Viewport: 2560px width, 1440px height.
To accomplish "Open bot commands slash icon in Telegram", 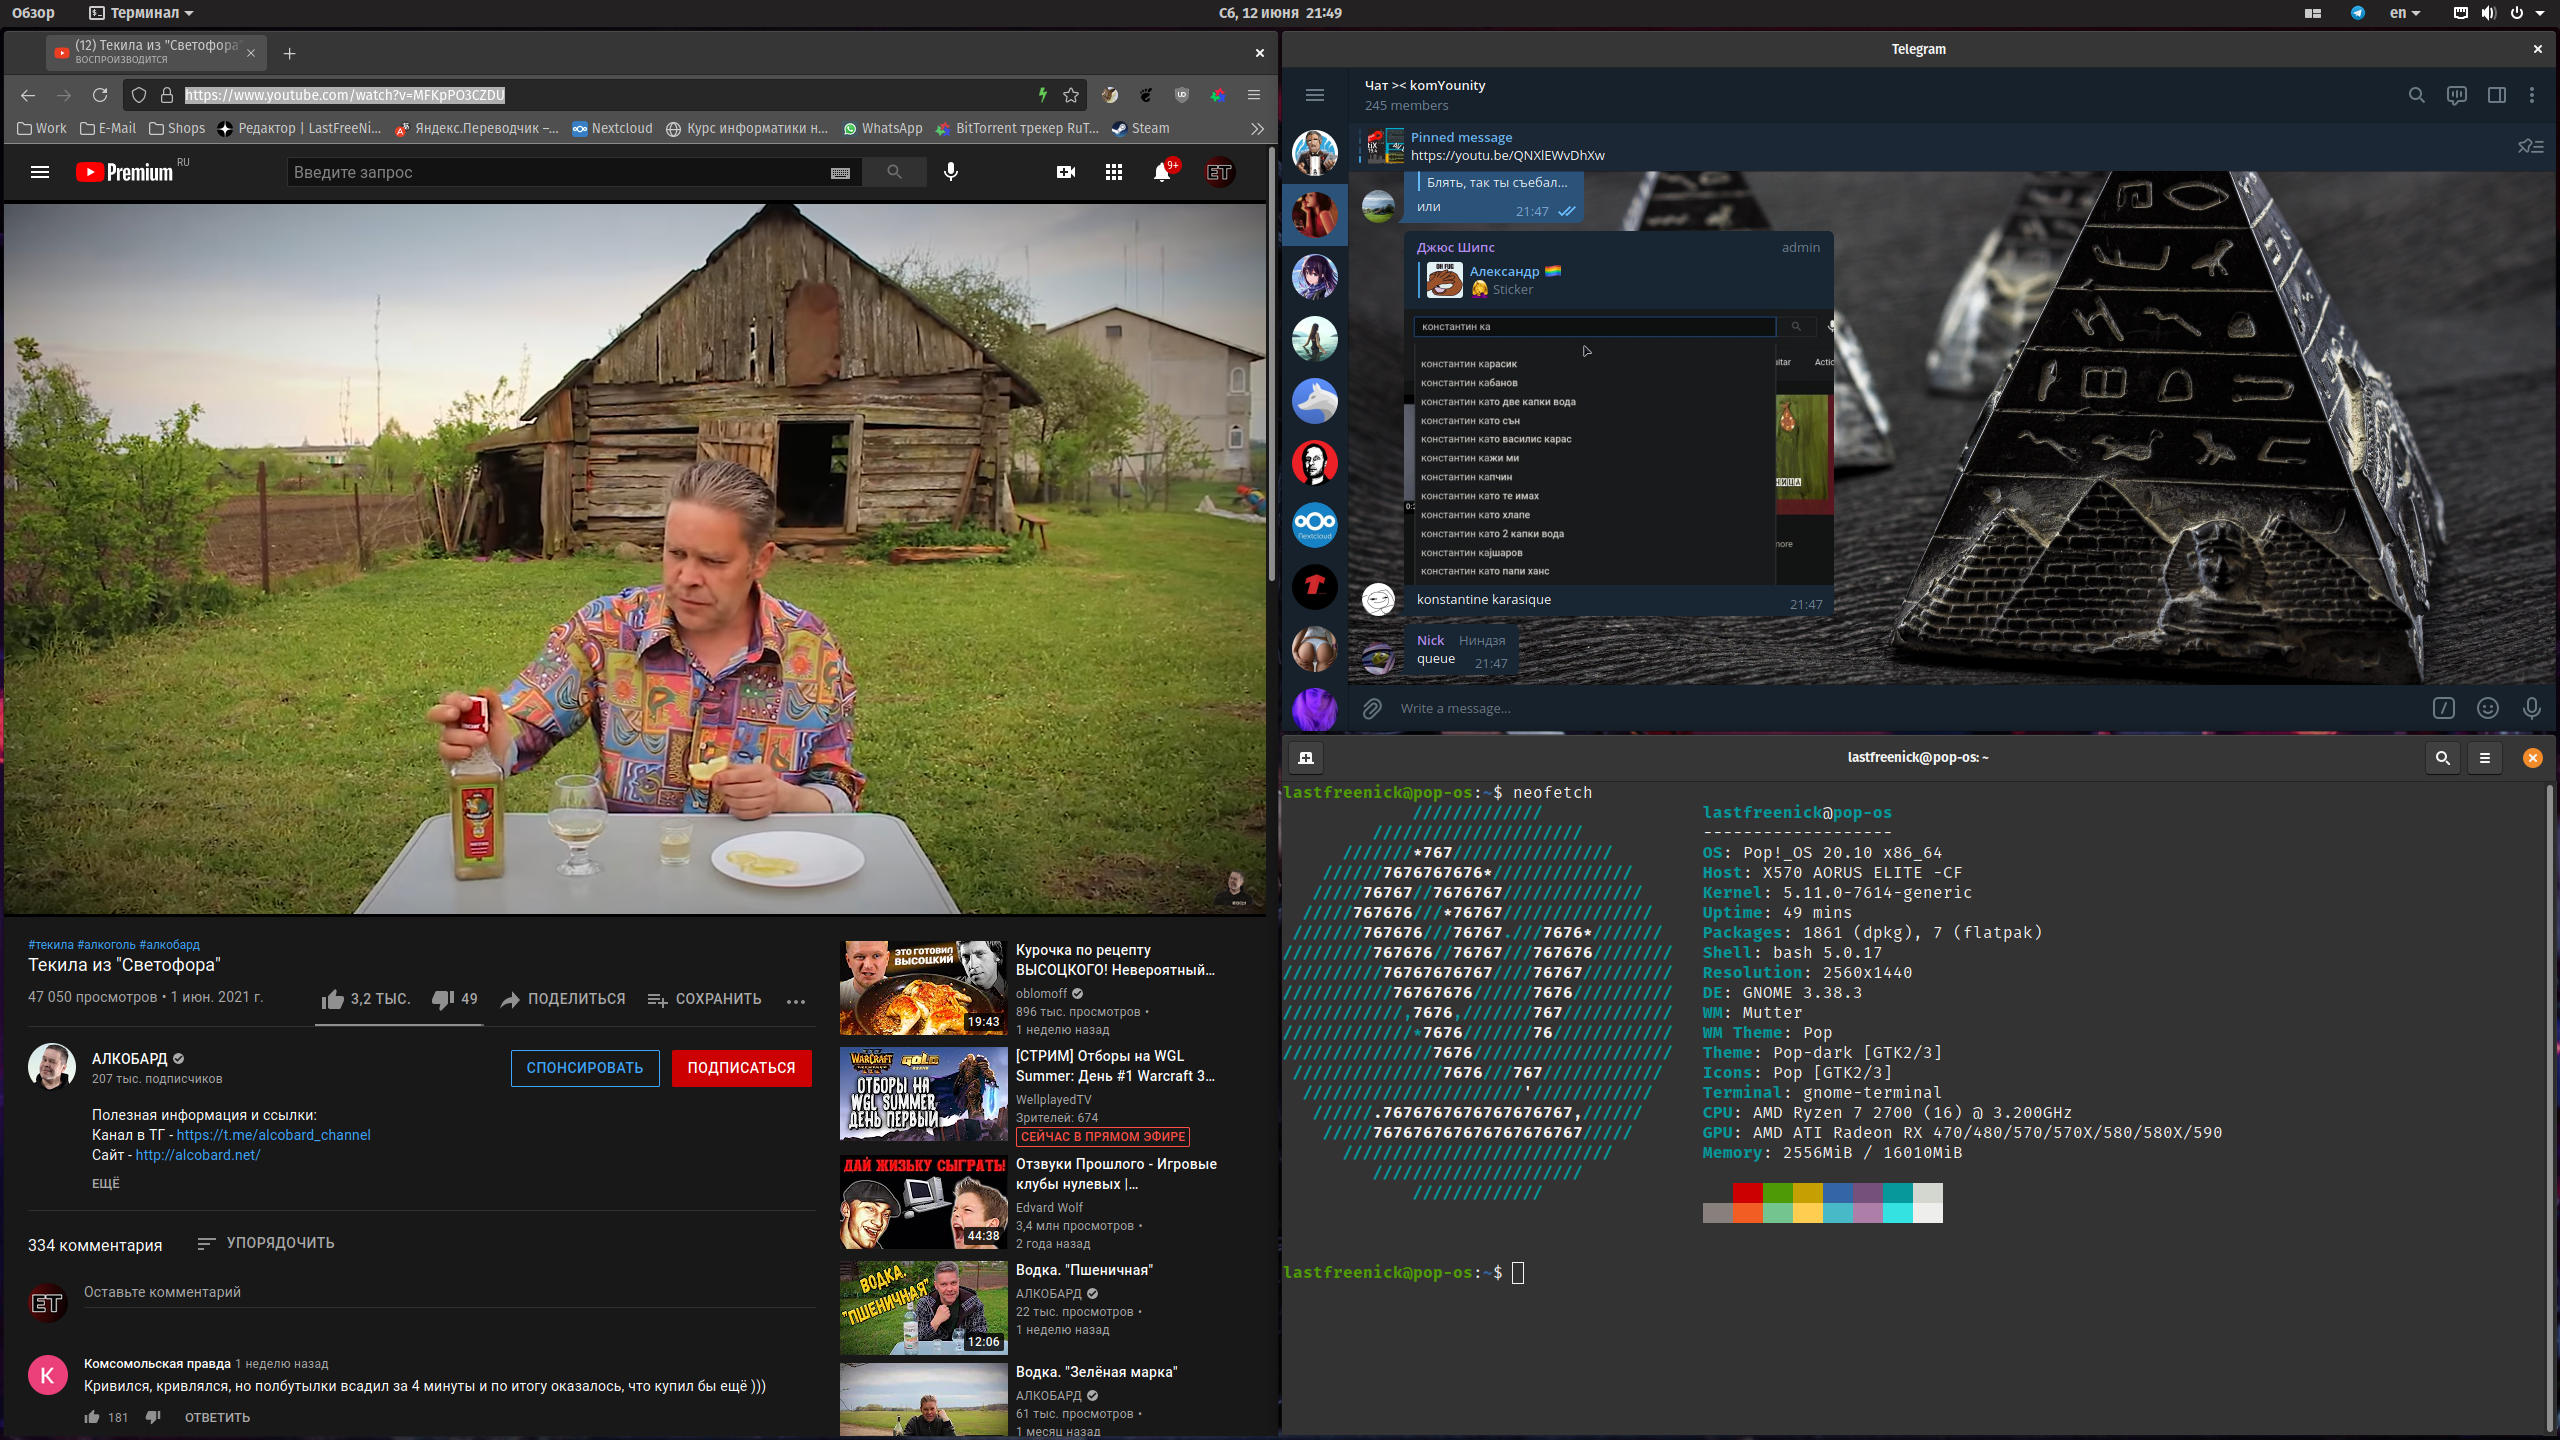I will [x=2444, y=708].
